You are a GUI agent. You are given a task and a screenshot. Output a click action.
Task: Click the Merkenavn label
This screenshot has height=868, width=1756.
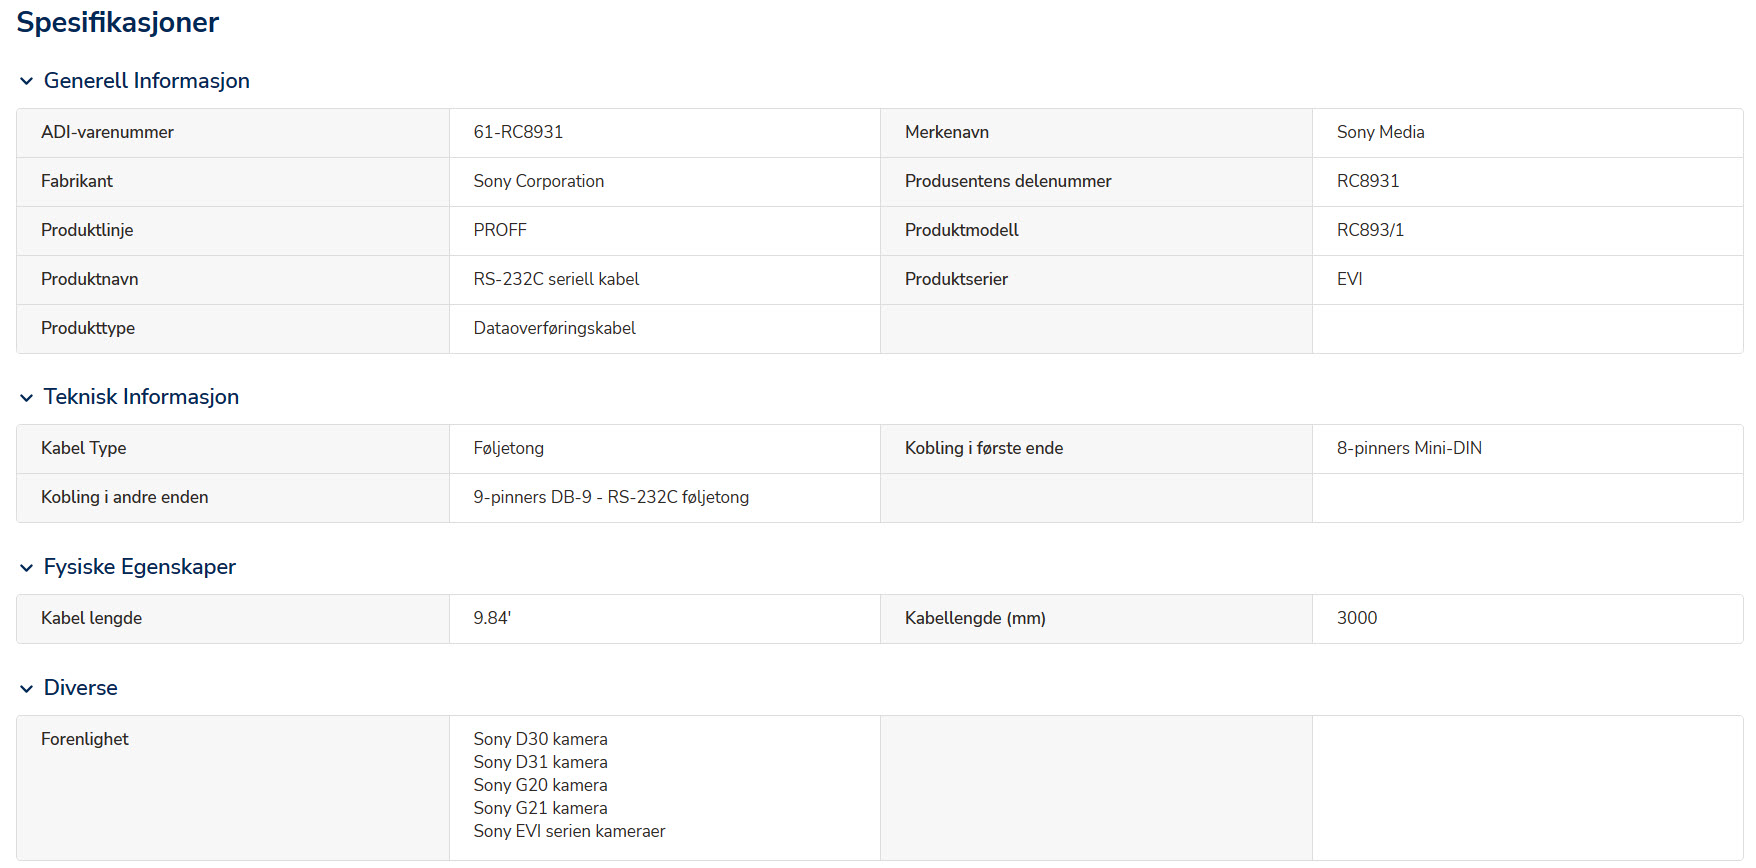tap(947, 132)
